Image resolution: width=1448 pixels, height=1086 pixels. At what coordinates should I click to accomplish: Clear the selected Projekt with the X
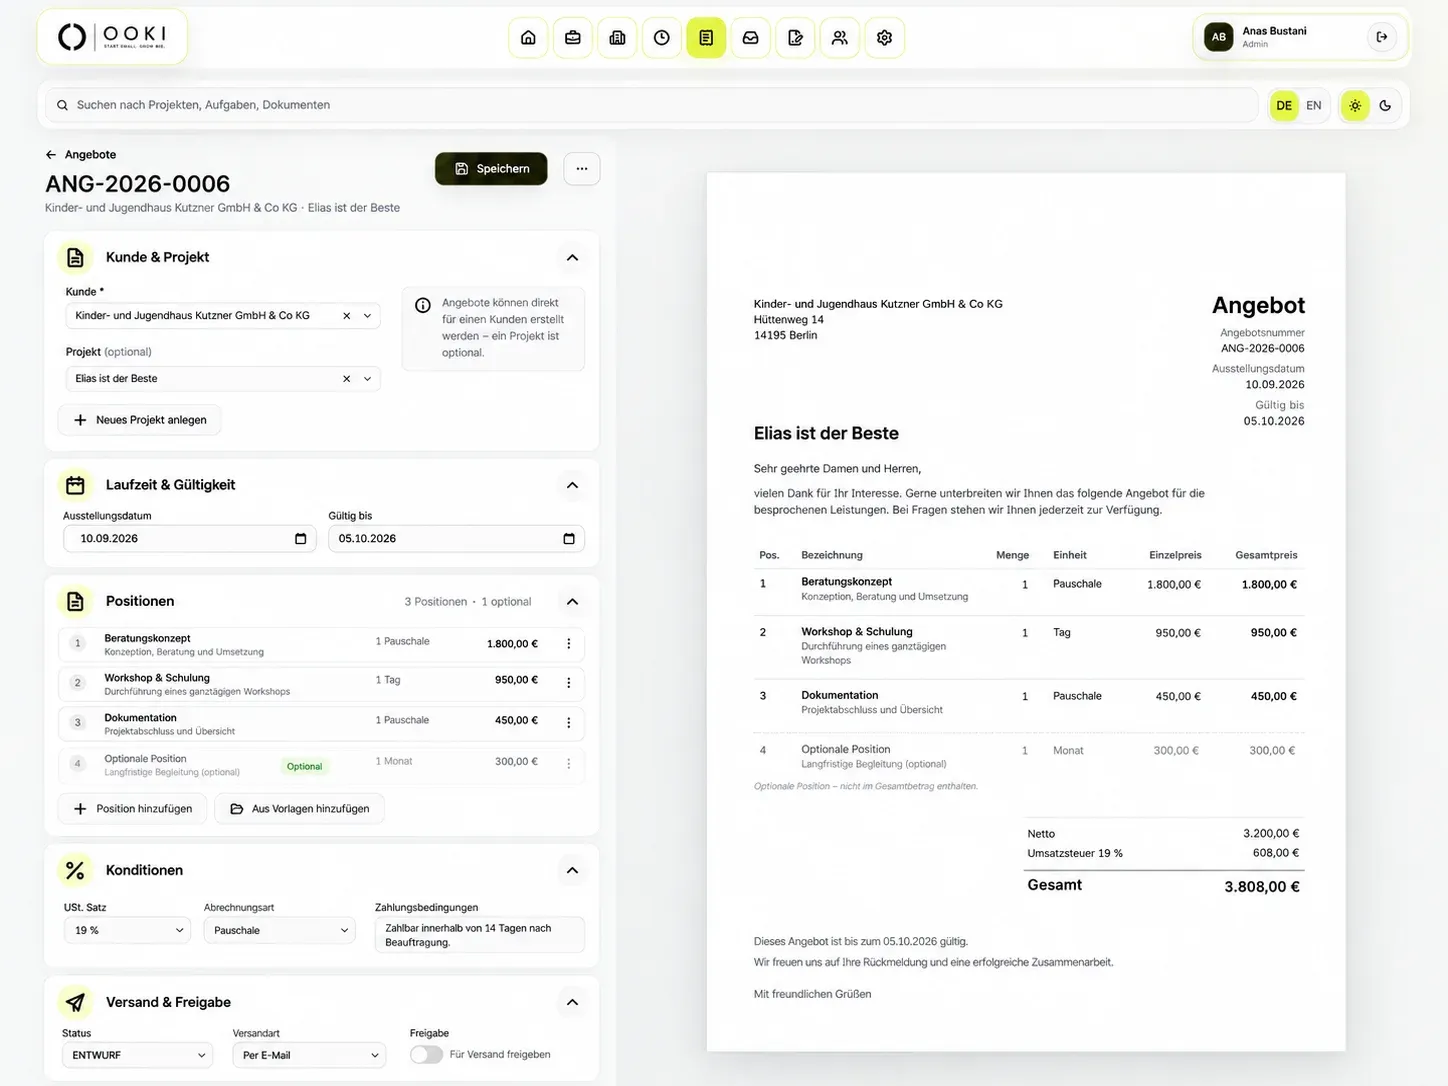click(x=347, y=379)
